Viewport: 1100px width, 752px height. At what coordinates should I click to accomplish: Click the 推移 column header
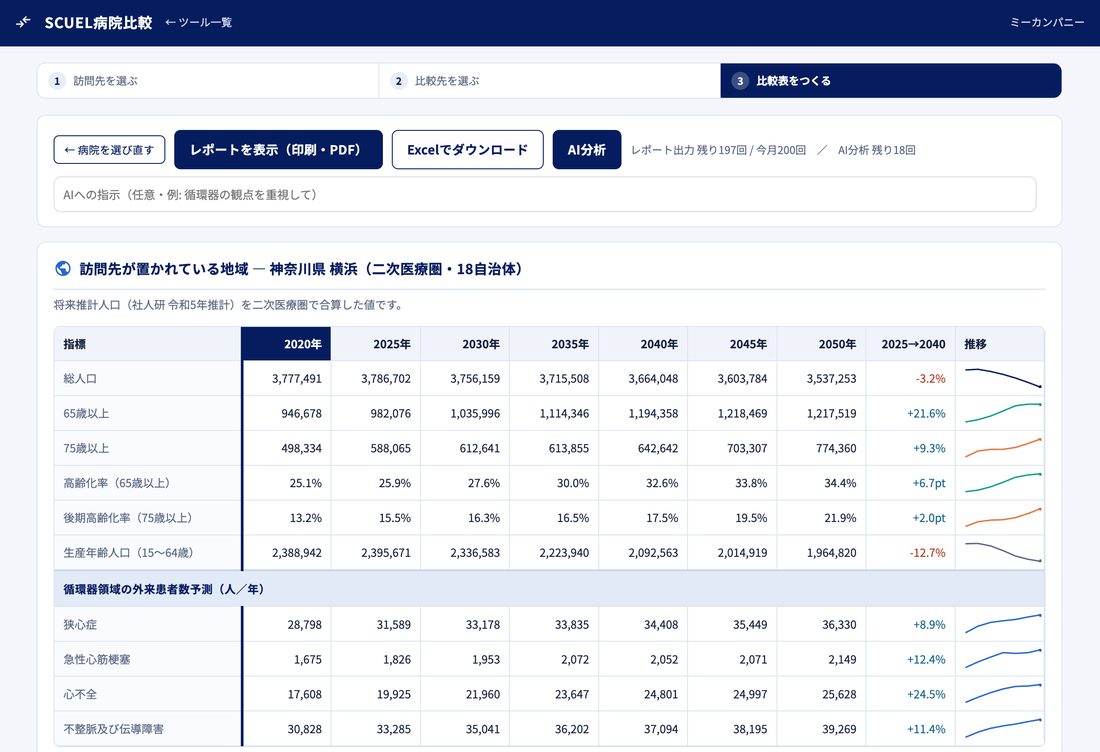click(1000, 344)
